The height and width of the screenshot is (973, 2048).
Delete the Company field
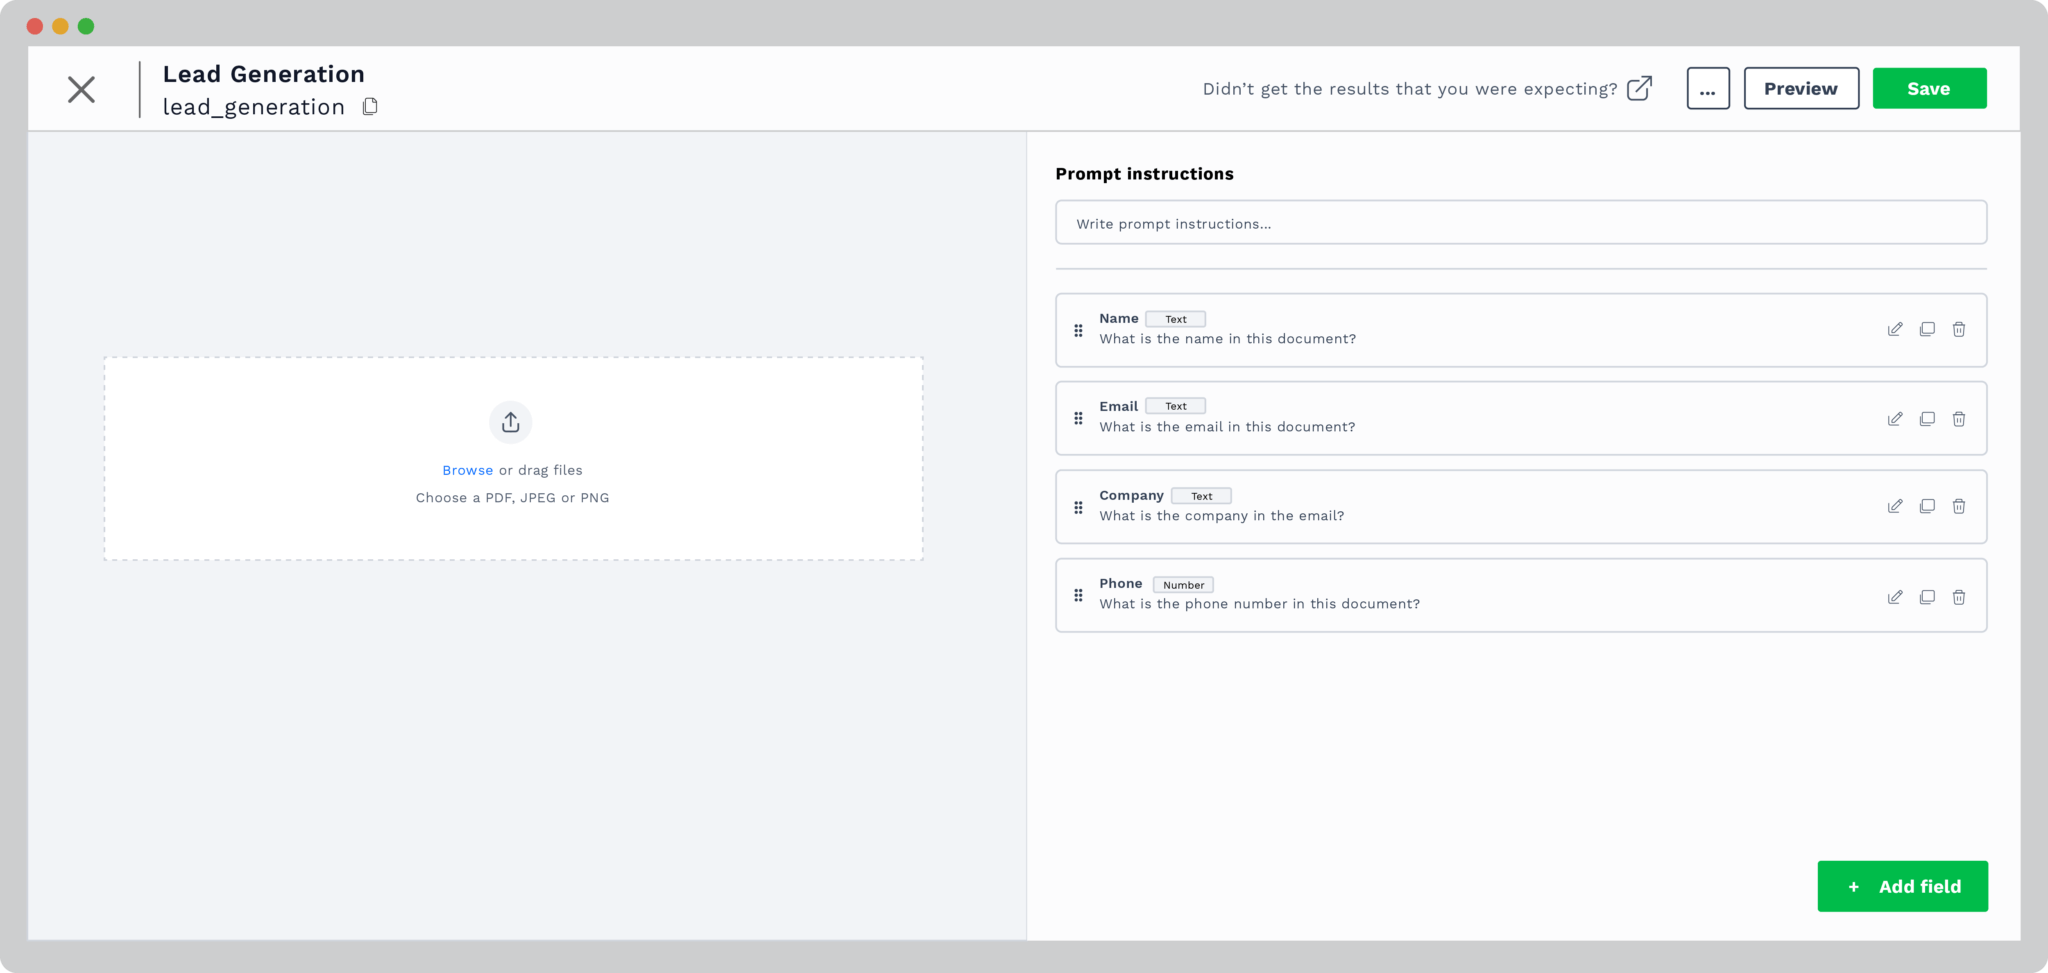click(1959, 506)
